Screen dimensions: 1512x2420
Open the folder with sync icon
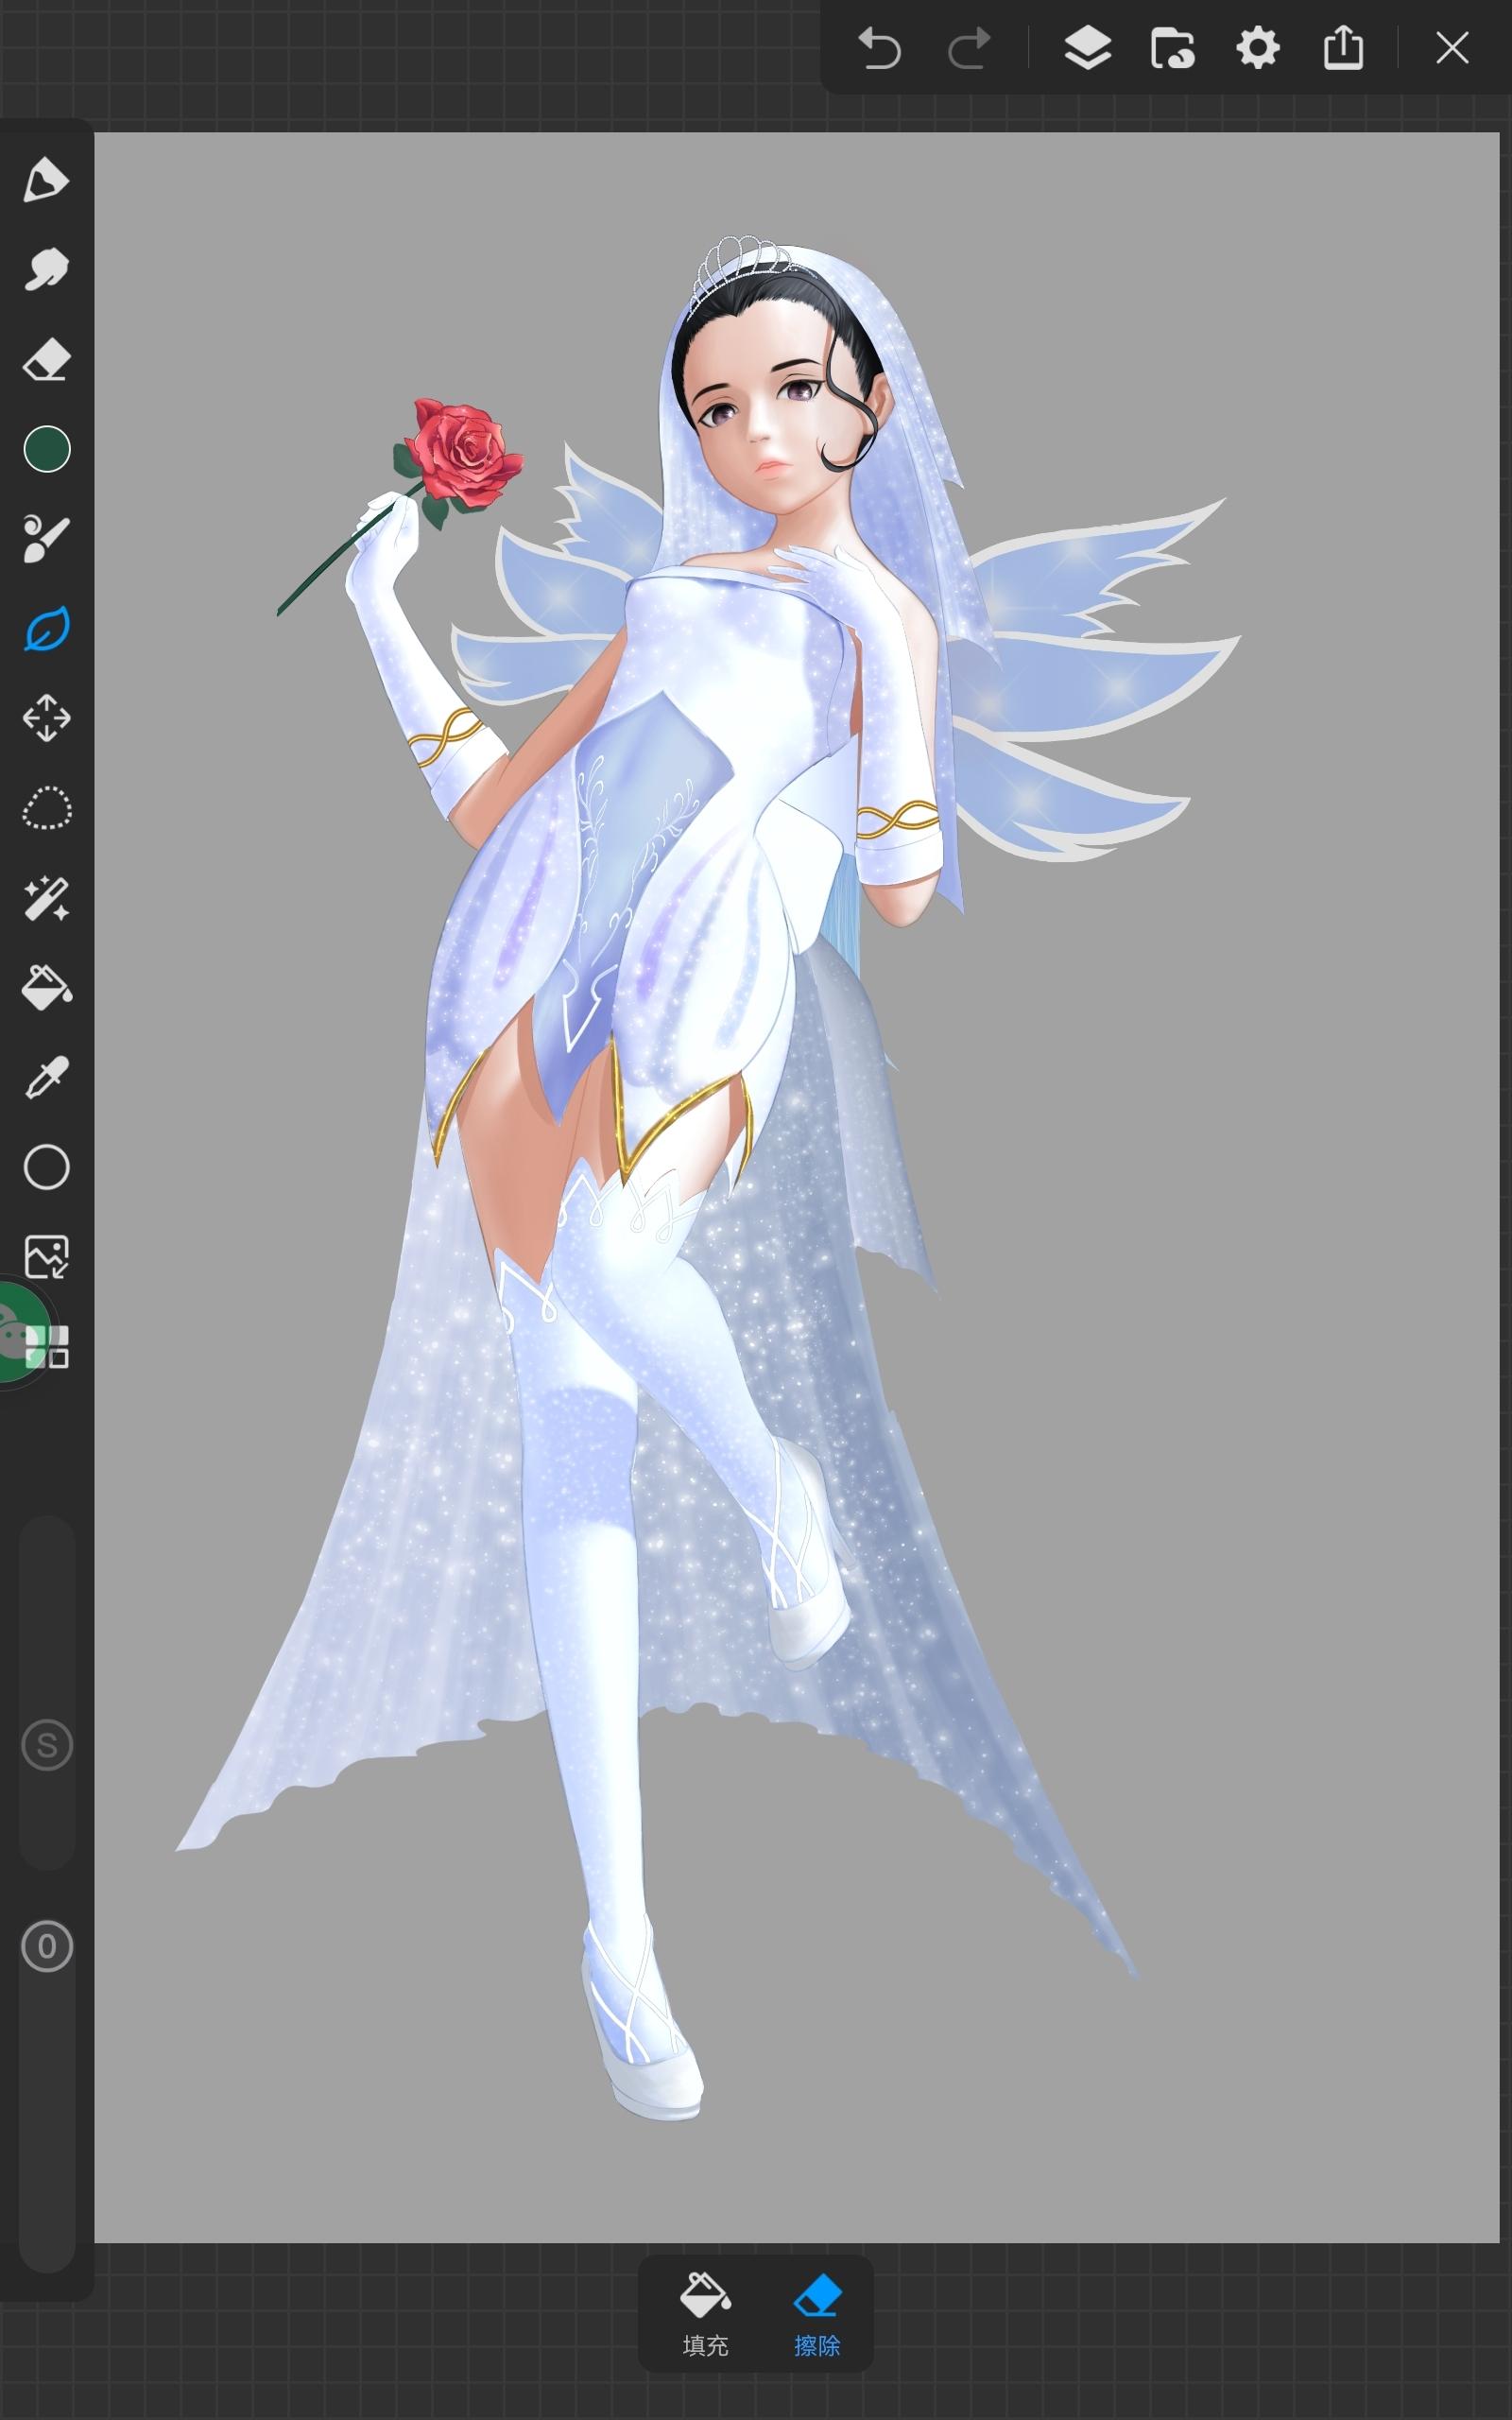click(x=1172, y=48)
